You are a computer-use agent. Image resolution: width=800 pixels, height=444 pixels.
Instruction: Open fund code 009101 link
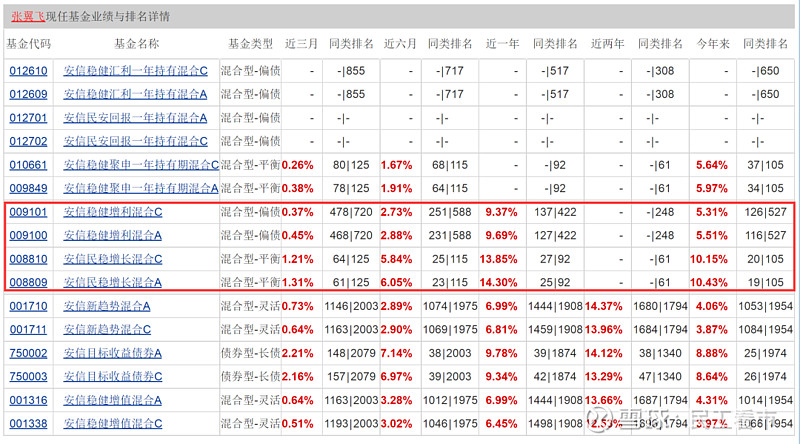pyautogui.click(x=28, y=212)
